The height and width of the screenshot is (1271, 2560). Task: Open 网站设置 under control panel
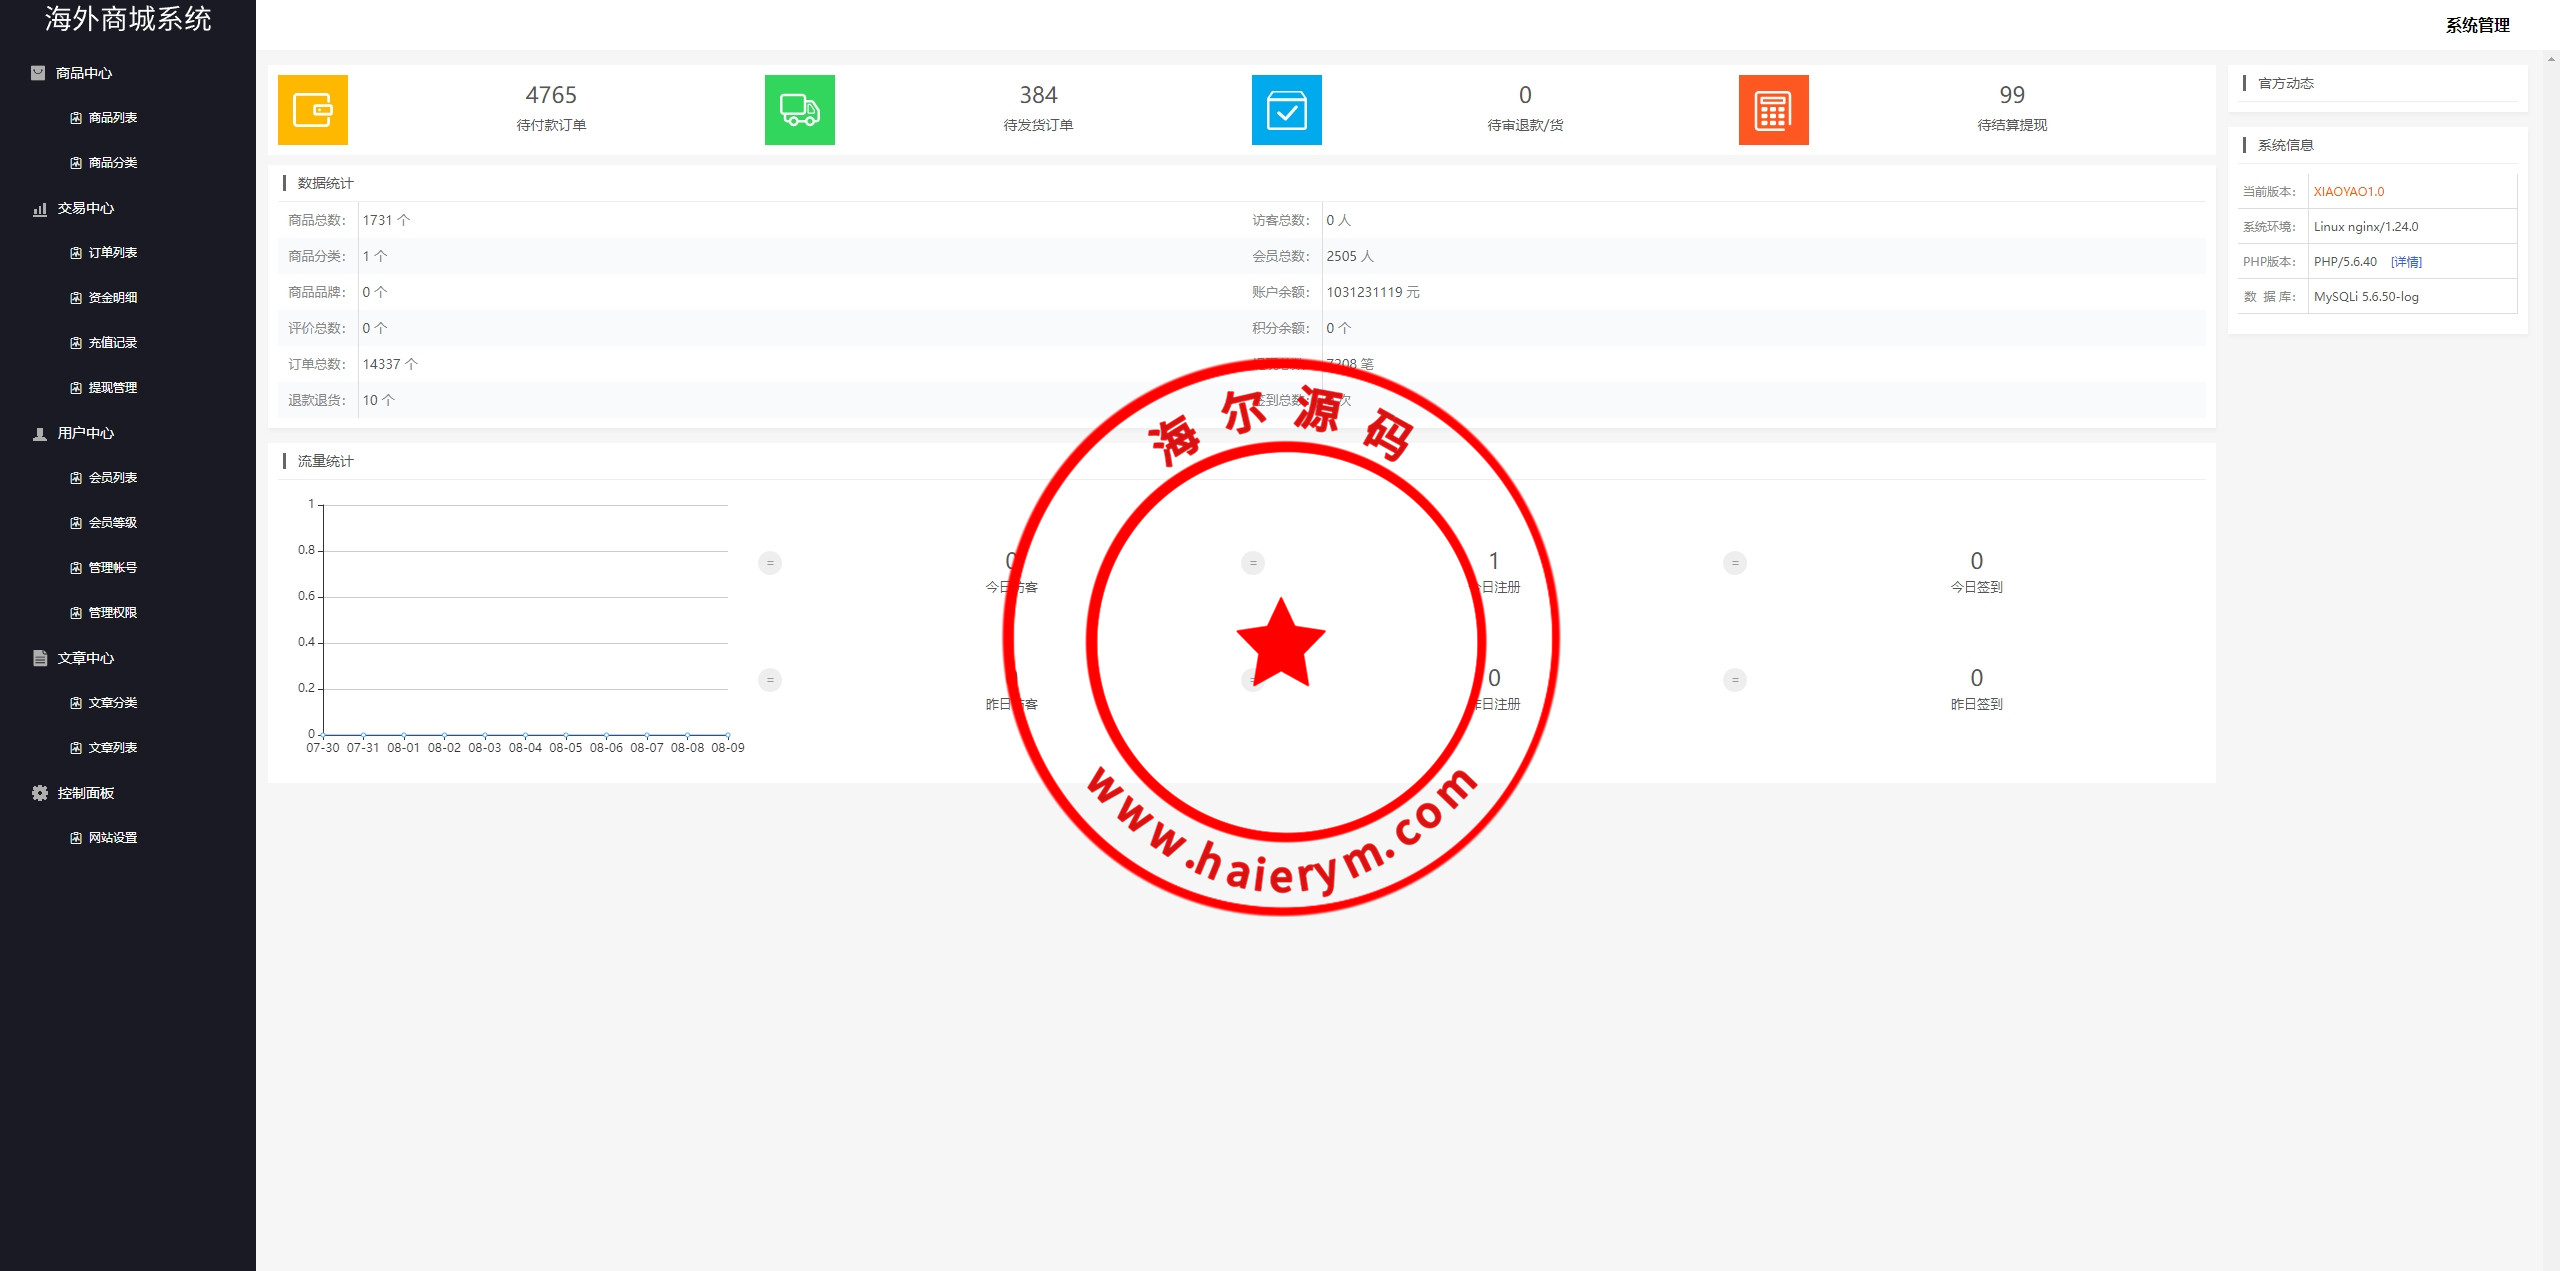coord(112,838)
